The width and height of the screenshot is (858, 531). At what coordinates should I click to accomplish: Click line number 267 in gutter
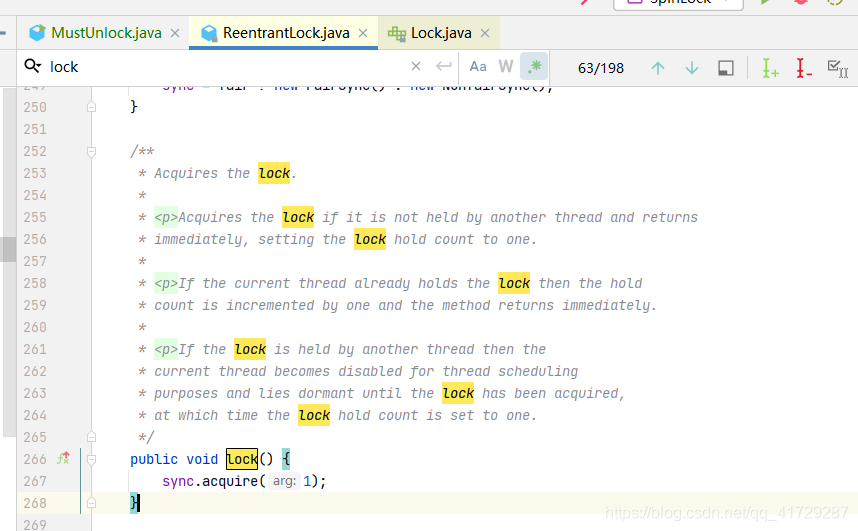pyautogui.click(x=35, y=481)
